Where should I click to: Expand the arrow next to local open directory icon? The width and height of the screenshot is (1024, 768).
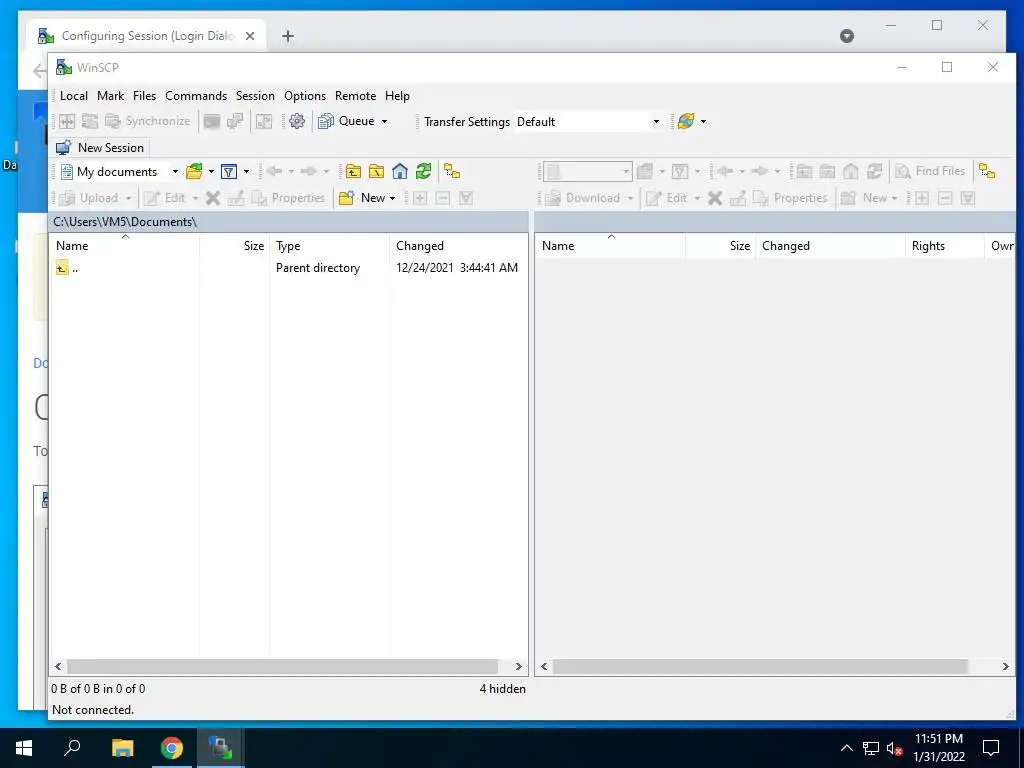click(x=212, y=172)
